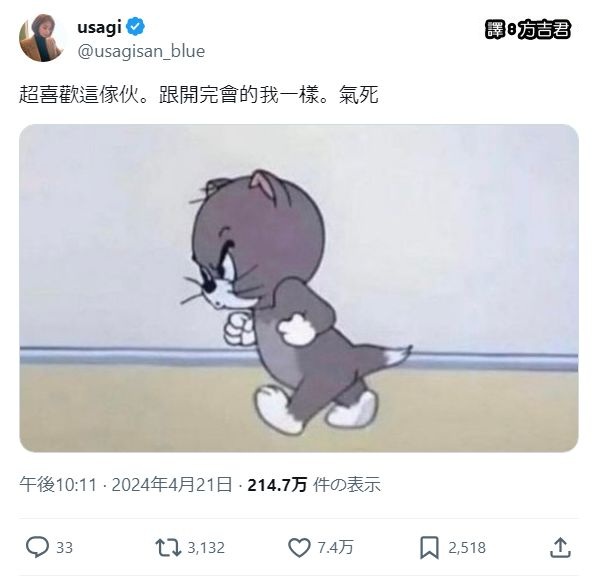The image size is (598, 576).
Task: Click the reply speech bubble icon
Action: point(37,547)
